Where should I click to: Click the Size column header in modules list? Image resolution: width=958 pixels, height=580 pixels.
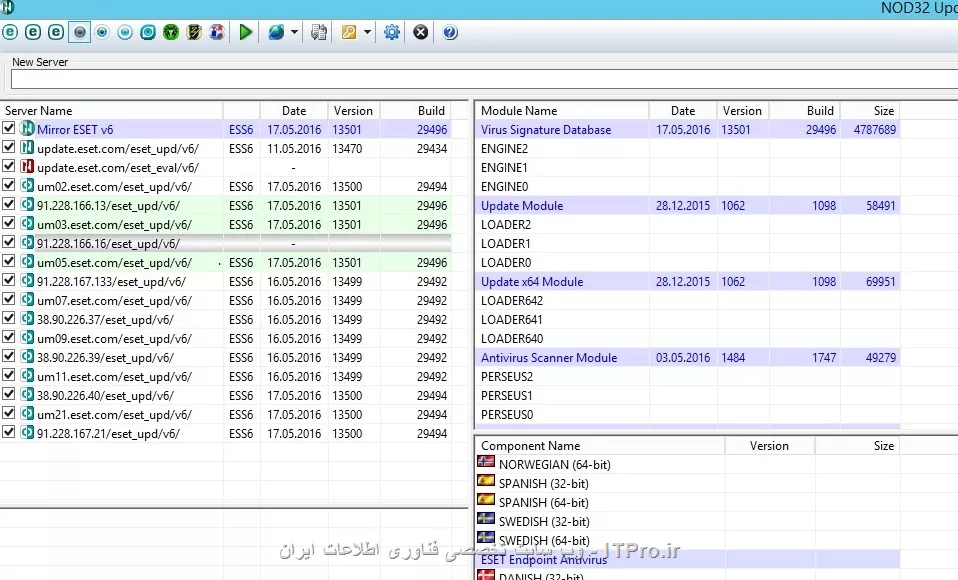(x=870, y=111)
